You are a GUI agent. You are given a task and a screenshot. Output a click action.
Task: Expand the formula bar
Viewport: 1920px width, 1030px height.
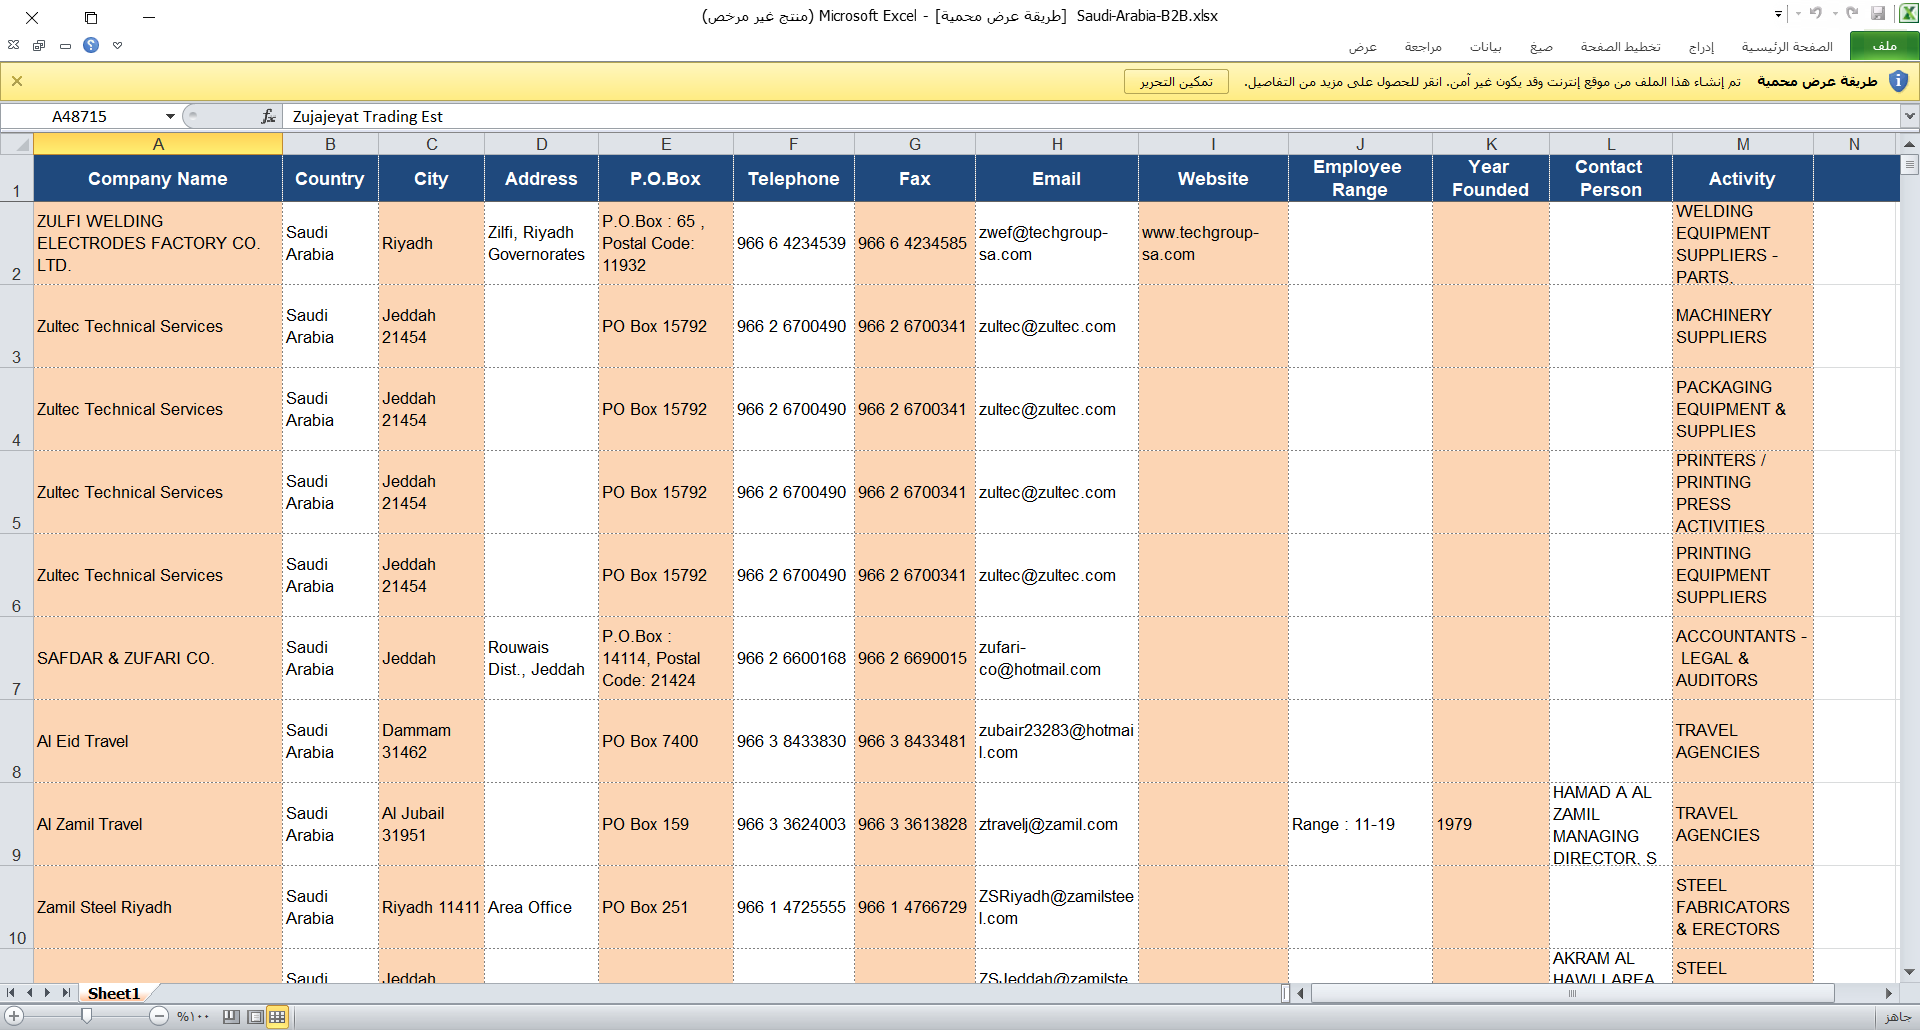click(1909, 117)
